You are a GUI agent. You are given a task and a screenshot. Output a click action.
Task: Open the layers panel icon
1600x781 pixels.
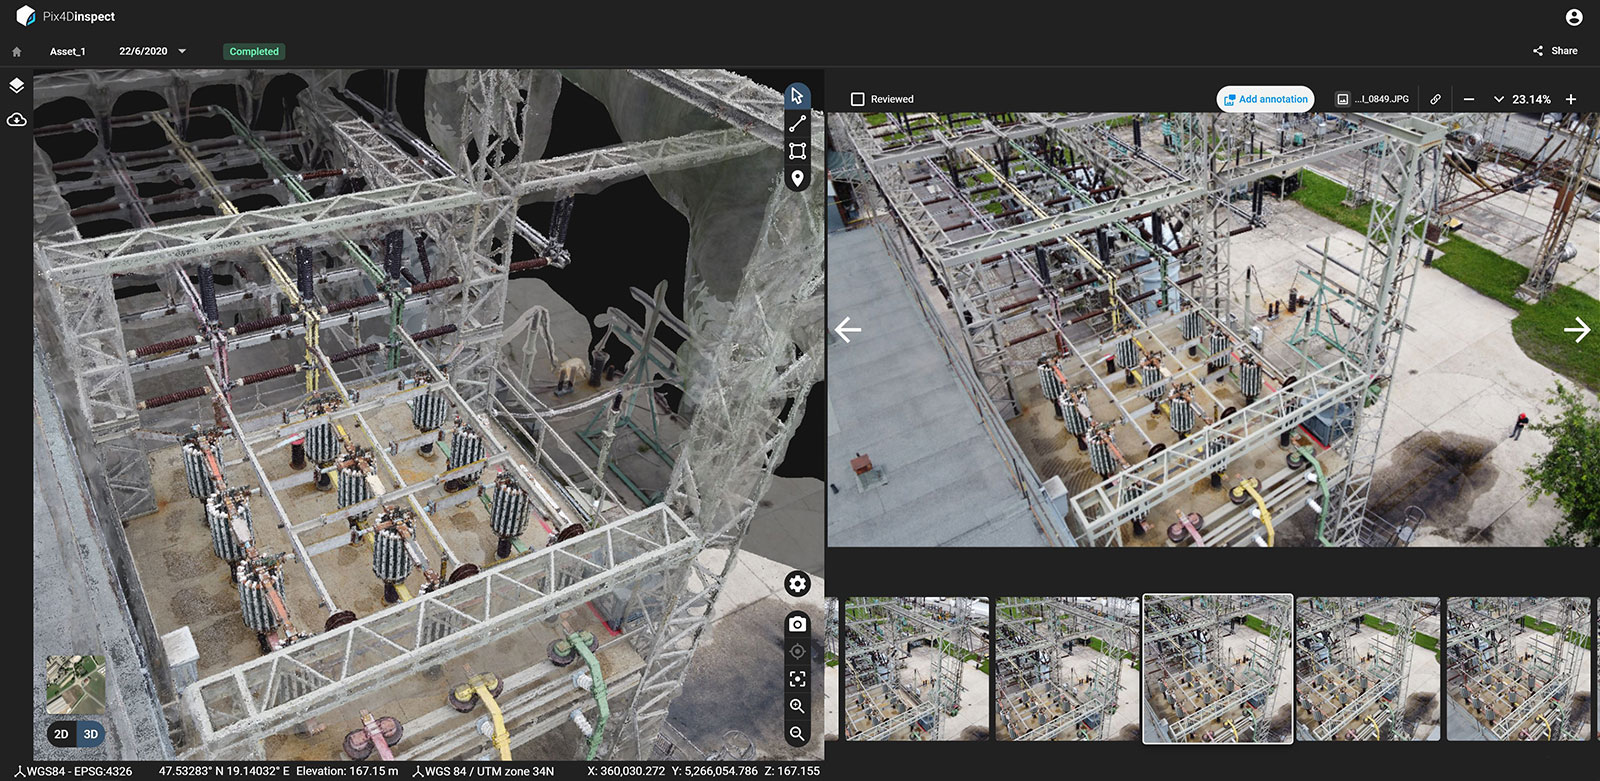[x=16, y=86]
